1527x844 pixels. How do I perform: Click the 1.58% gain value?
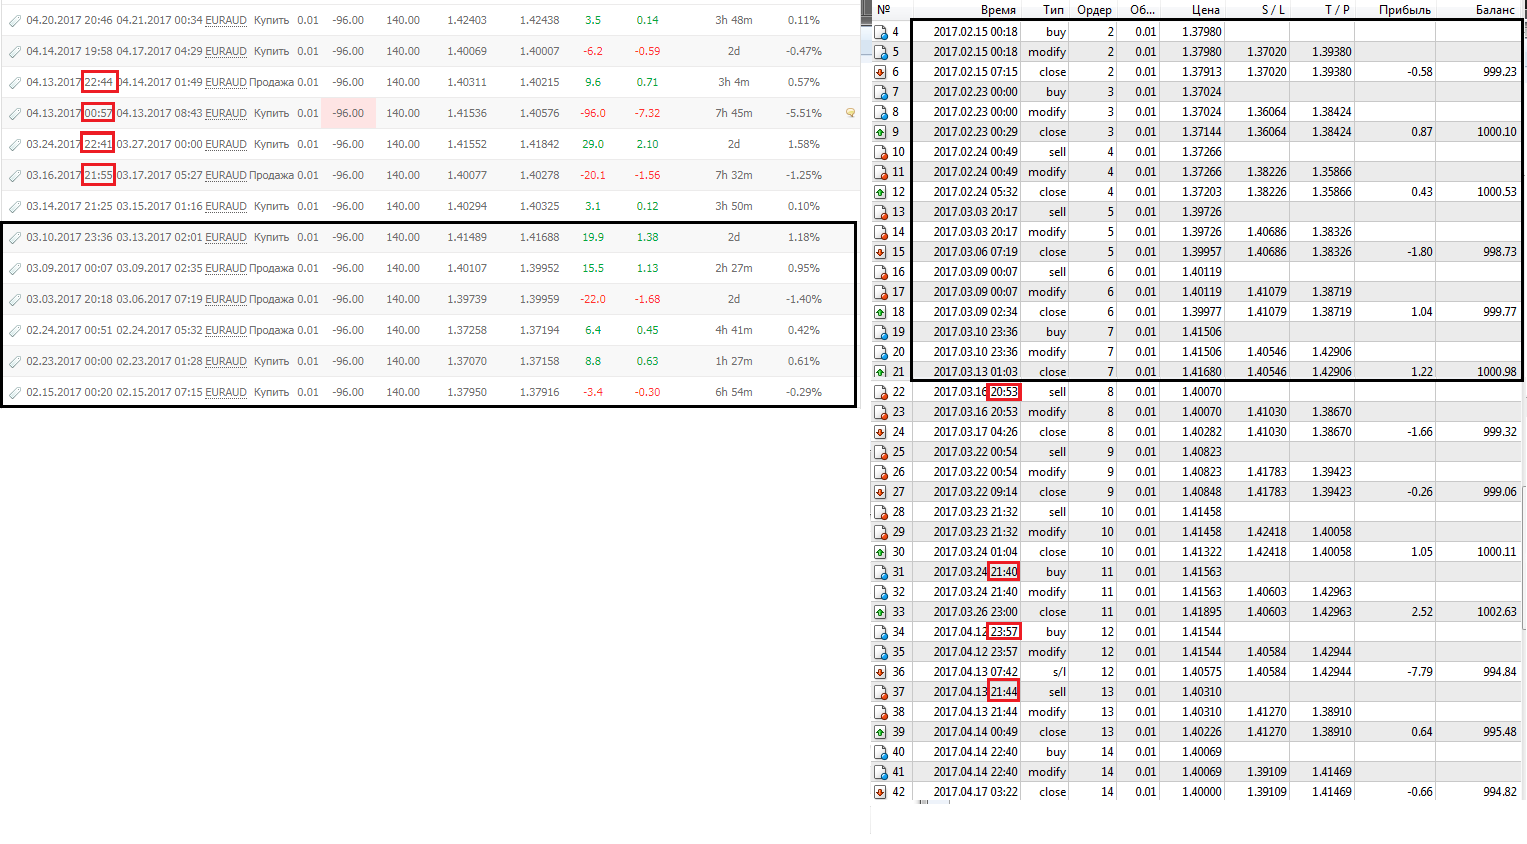(x=803, y=144)
